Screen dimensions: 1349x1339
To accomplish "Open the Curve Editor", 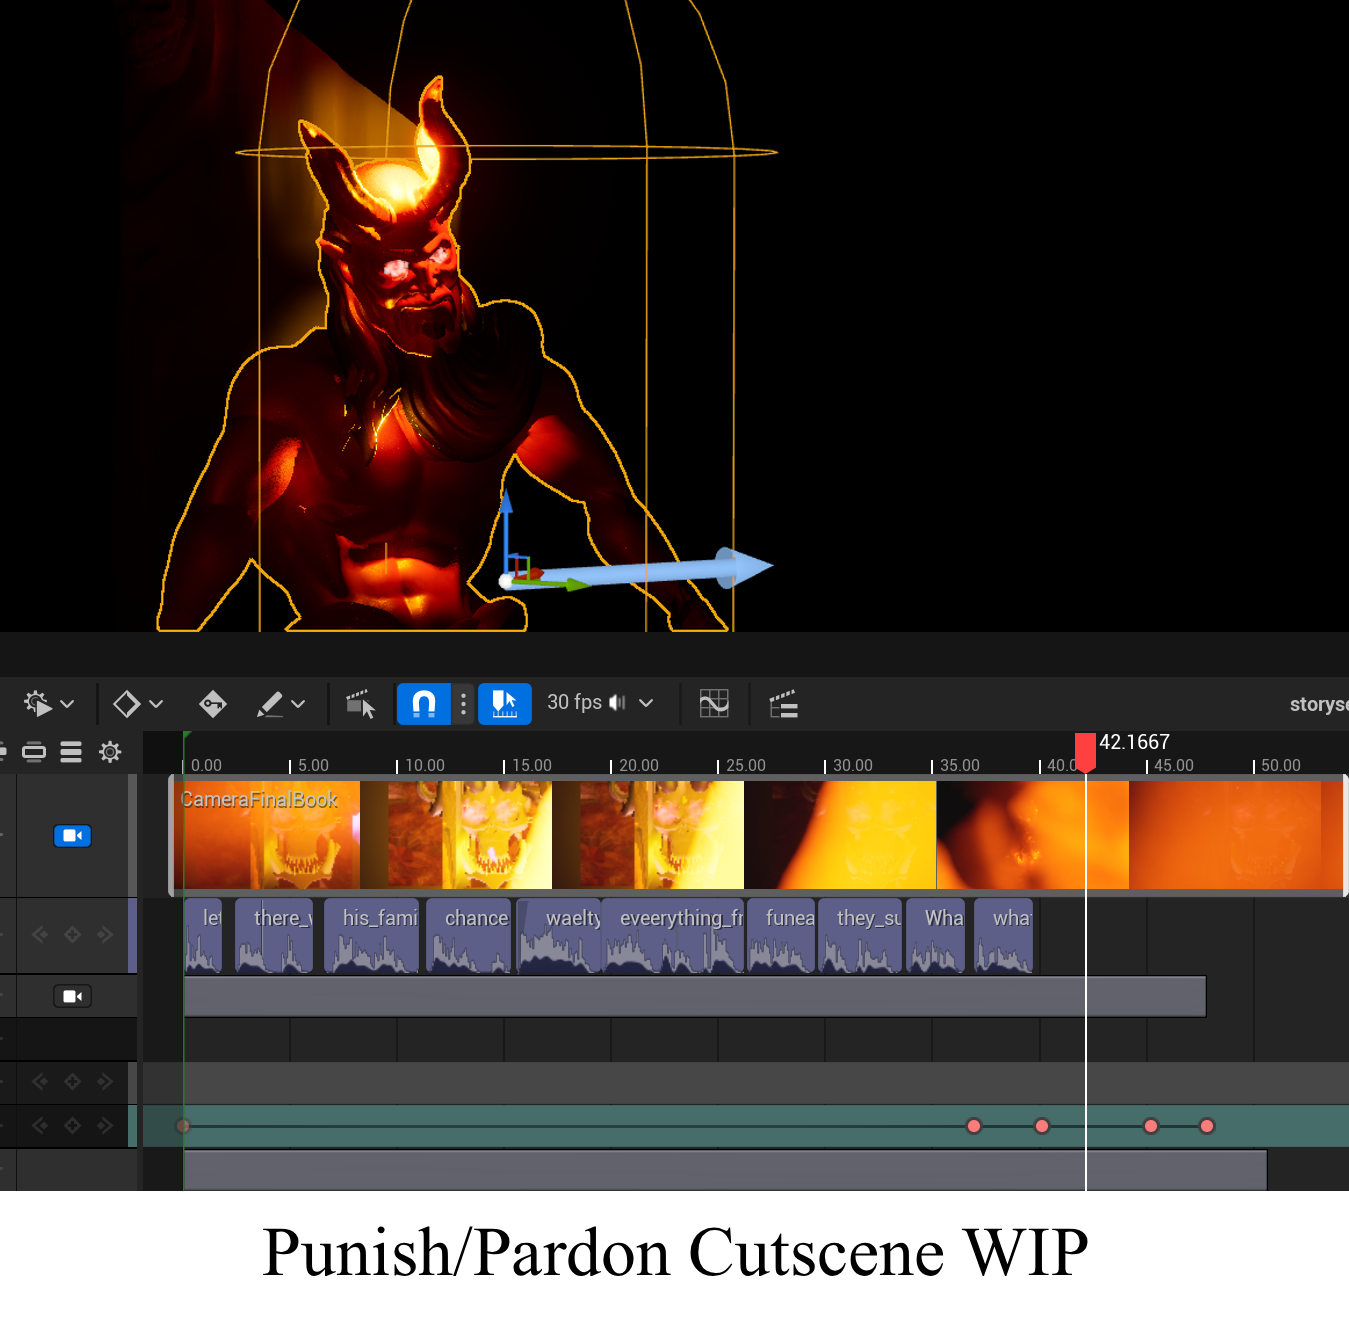I will coord(714,704).
